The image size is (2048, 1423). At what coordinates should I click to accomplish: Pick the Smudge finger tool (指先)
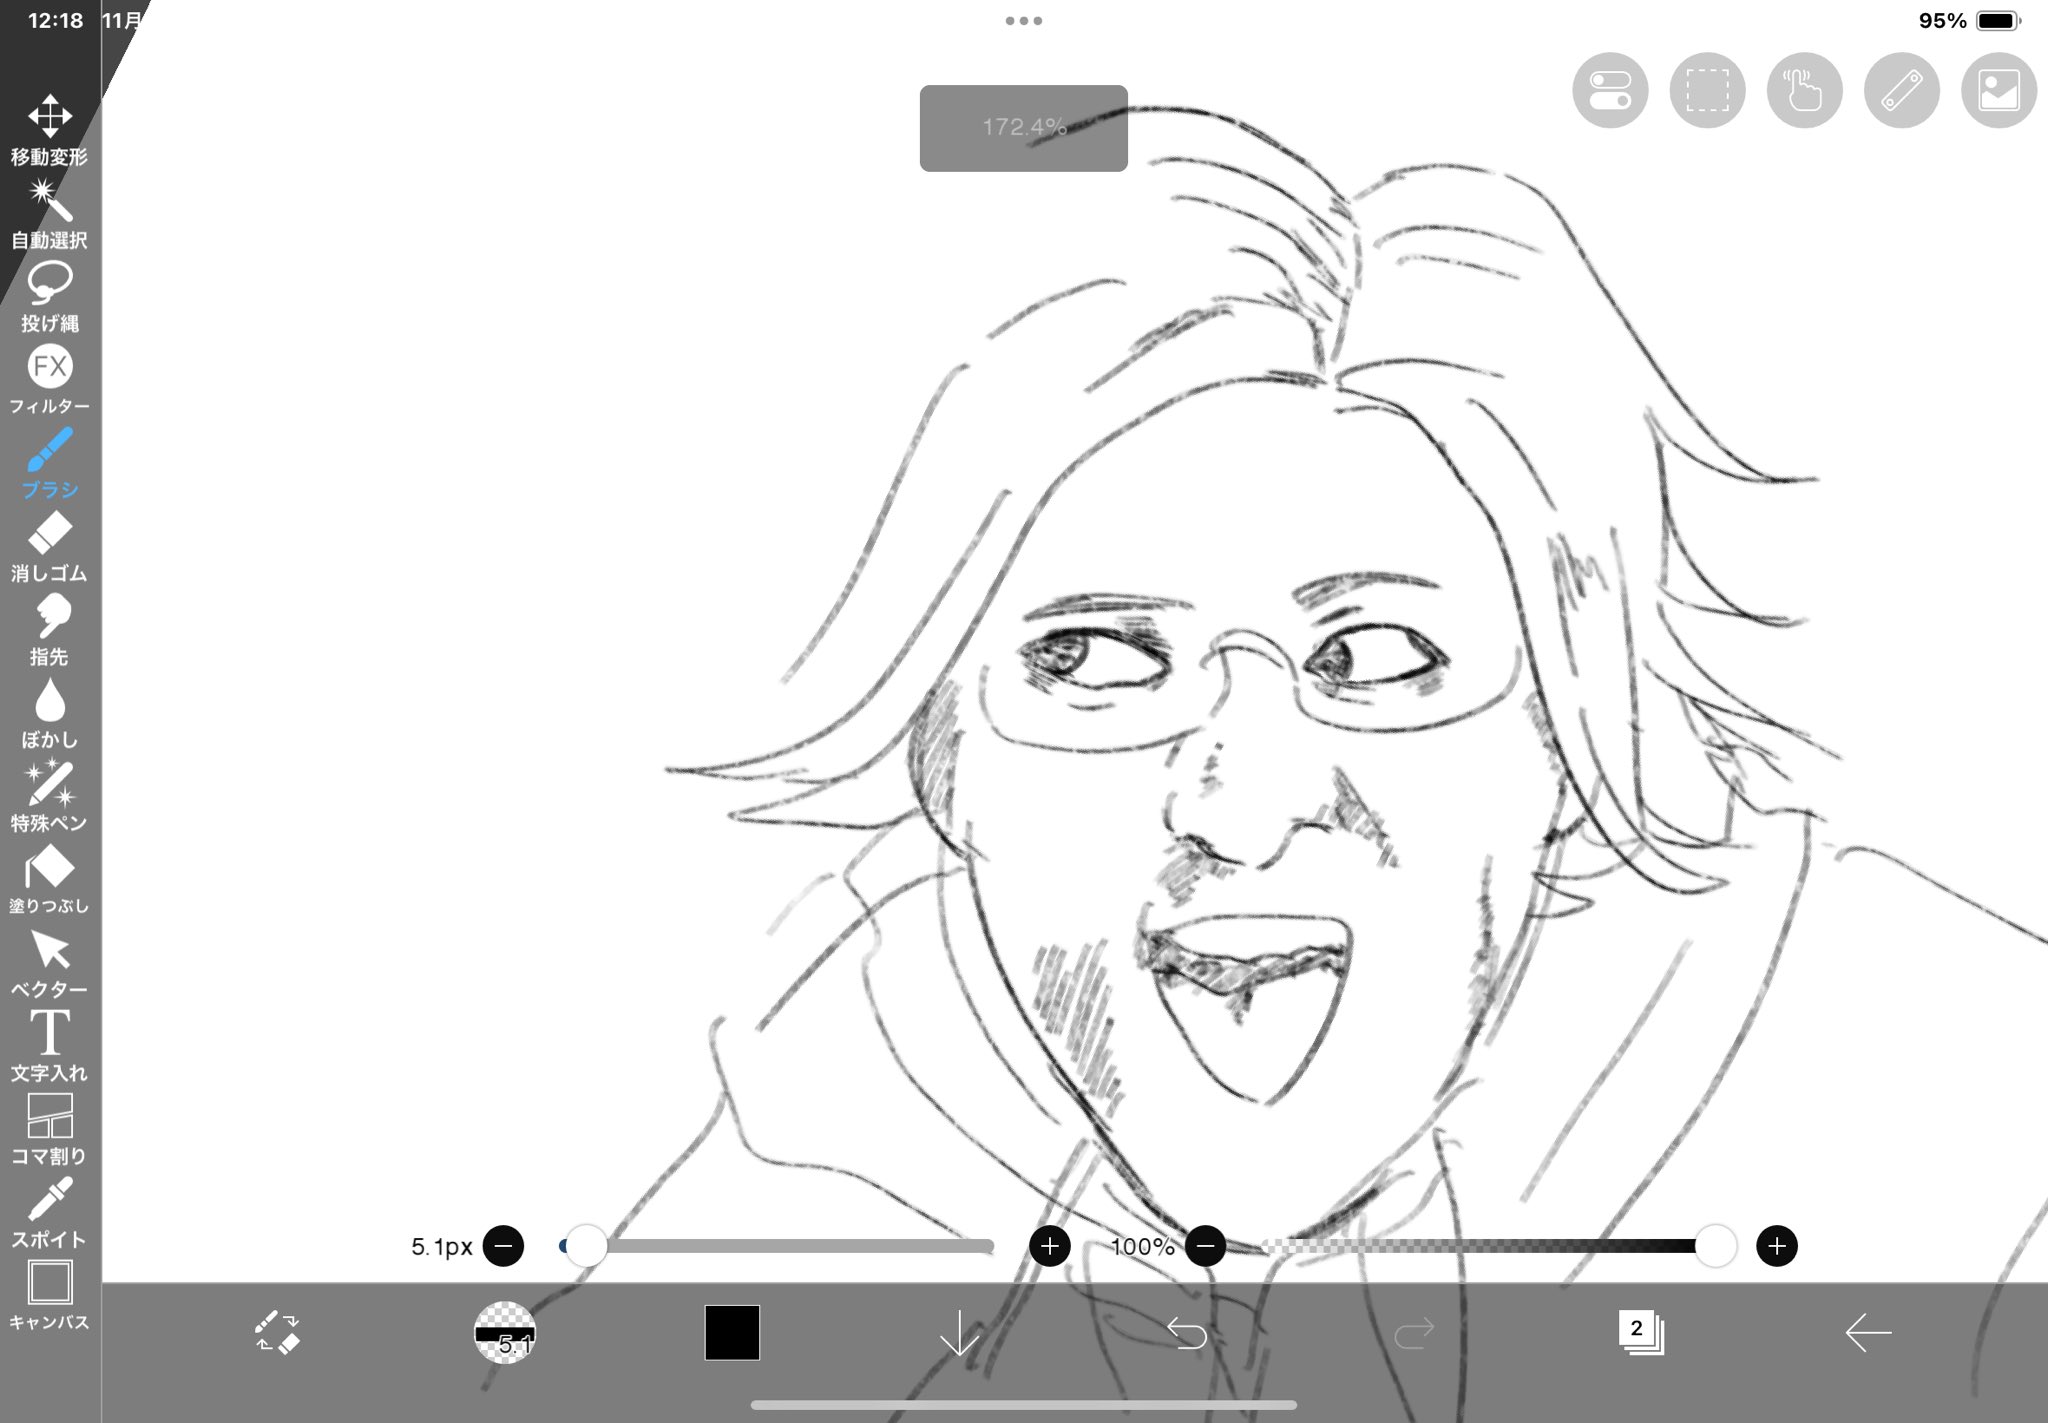(x=49, y=617)
